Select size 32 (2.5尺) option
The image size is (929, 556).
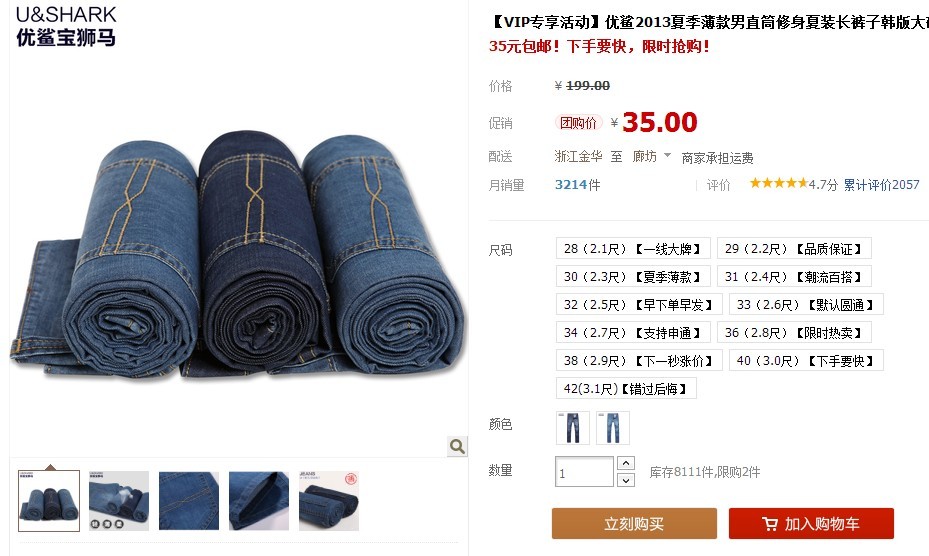pyautogui.click(x=639, y=304)
